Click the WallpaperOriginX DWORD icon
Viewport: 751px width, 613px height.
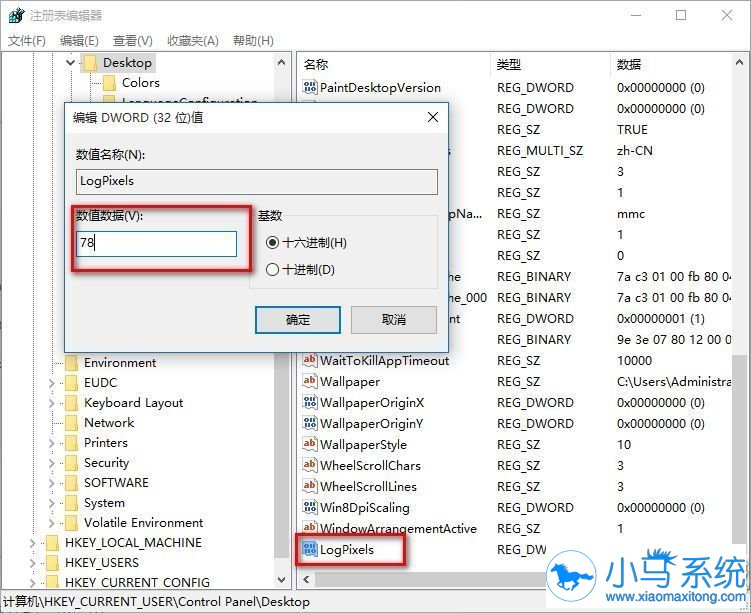(x=310, y=402)
